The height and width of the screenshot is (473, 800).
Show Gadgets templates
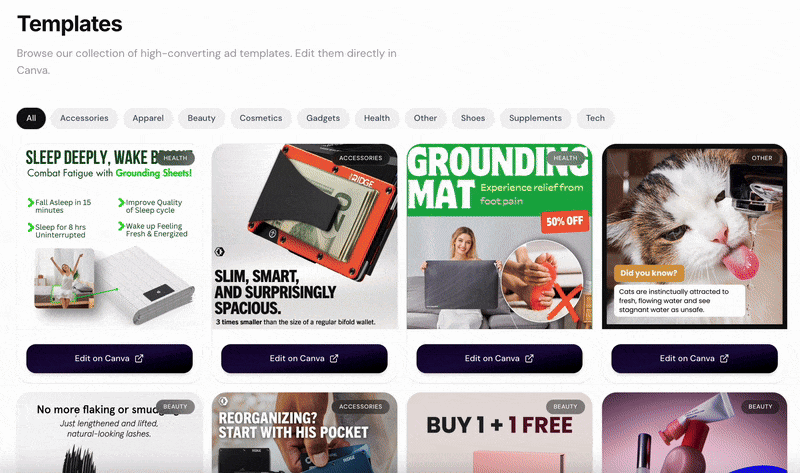coord(323,118)
